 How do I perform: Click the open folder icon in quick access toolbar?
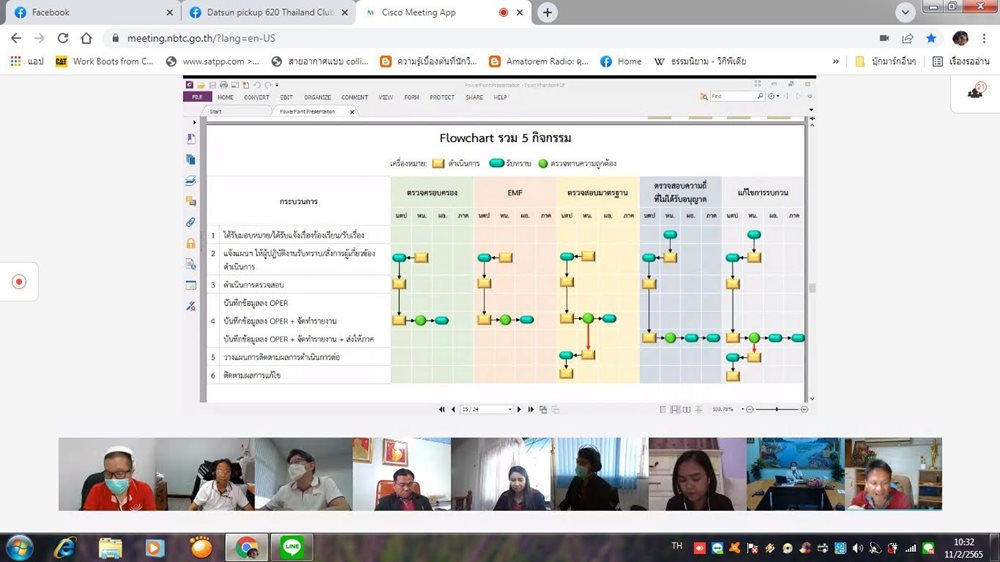[x=201, y=85]
